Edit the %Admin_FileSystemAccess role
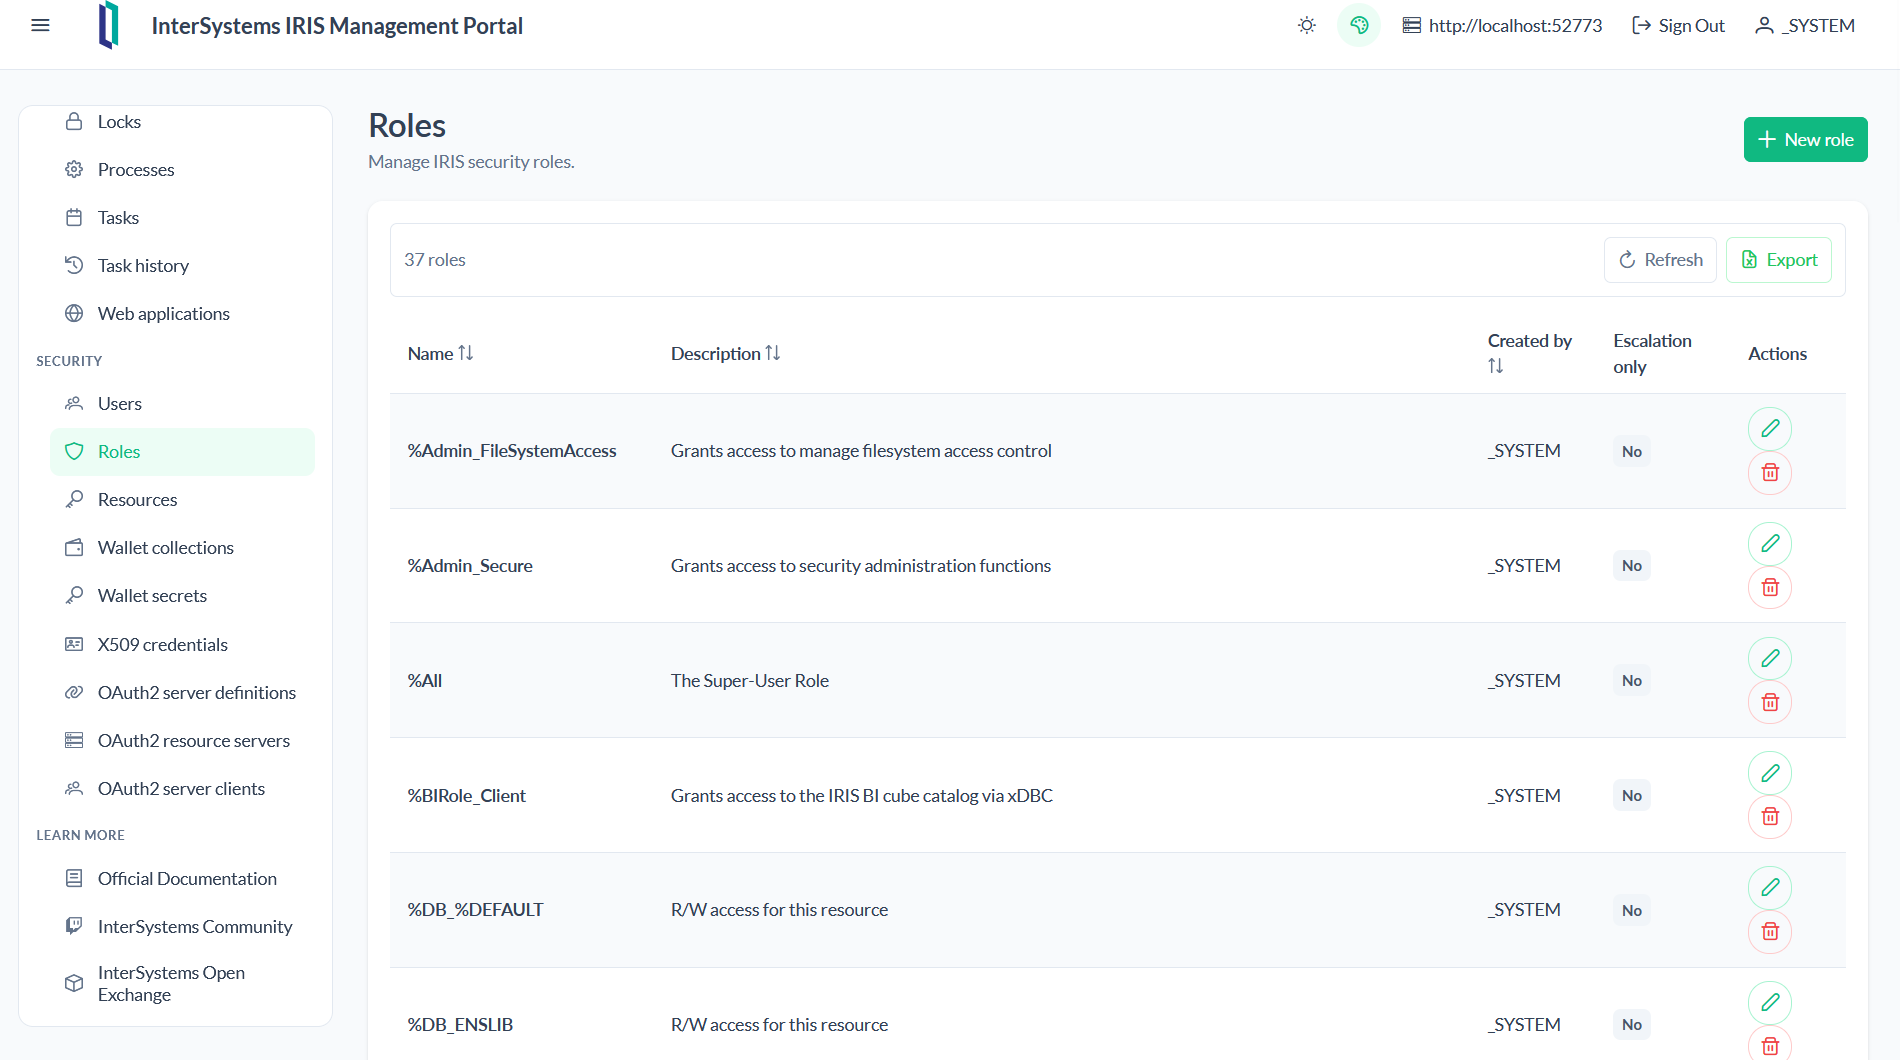Viewport: 1900px width, 1060px height. pos(1769,429)
